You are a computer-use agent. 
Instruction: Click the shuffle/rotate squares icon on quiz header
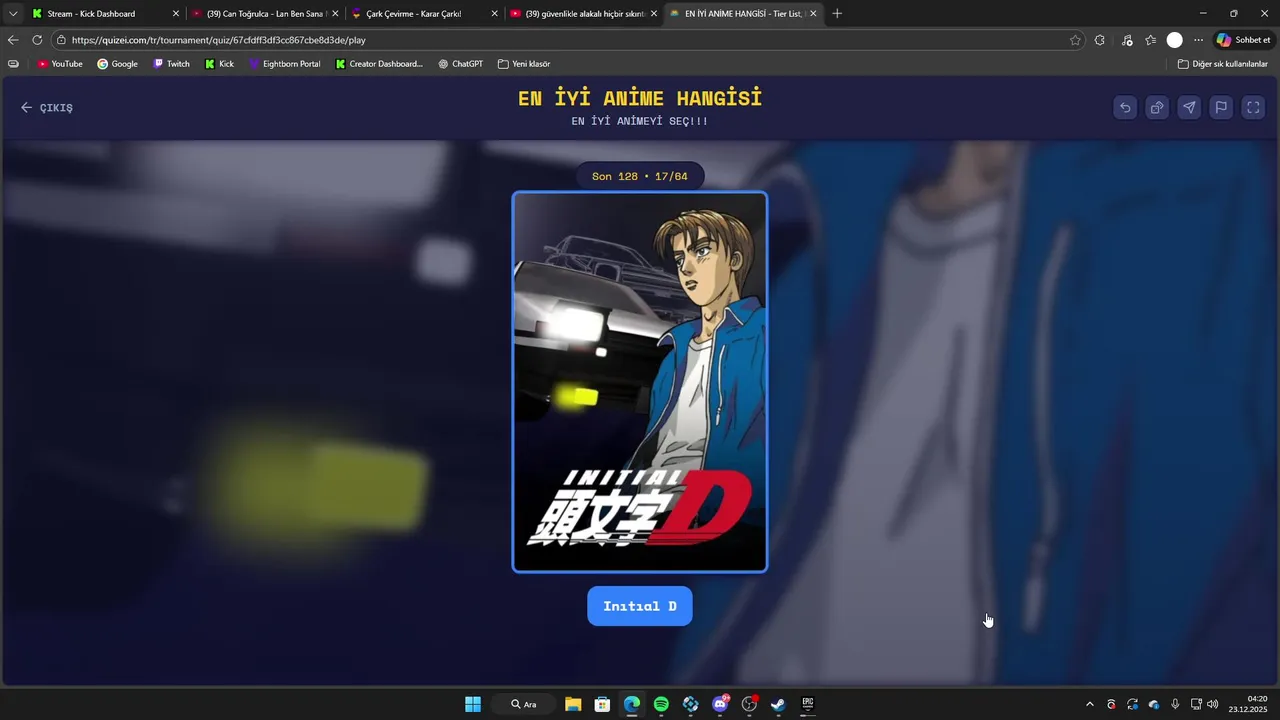[1157, 108]
